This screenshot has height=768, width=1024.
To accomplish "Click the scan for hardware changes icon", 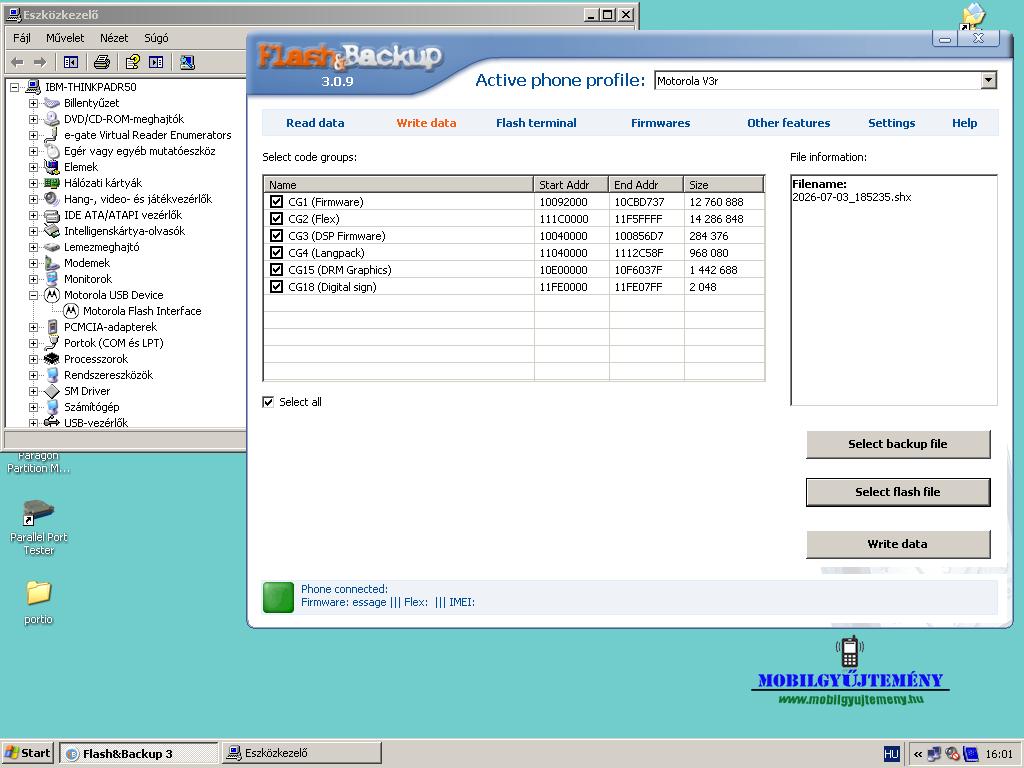I will (187, 62).
